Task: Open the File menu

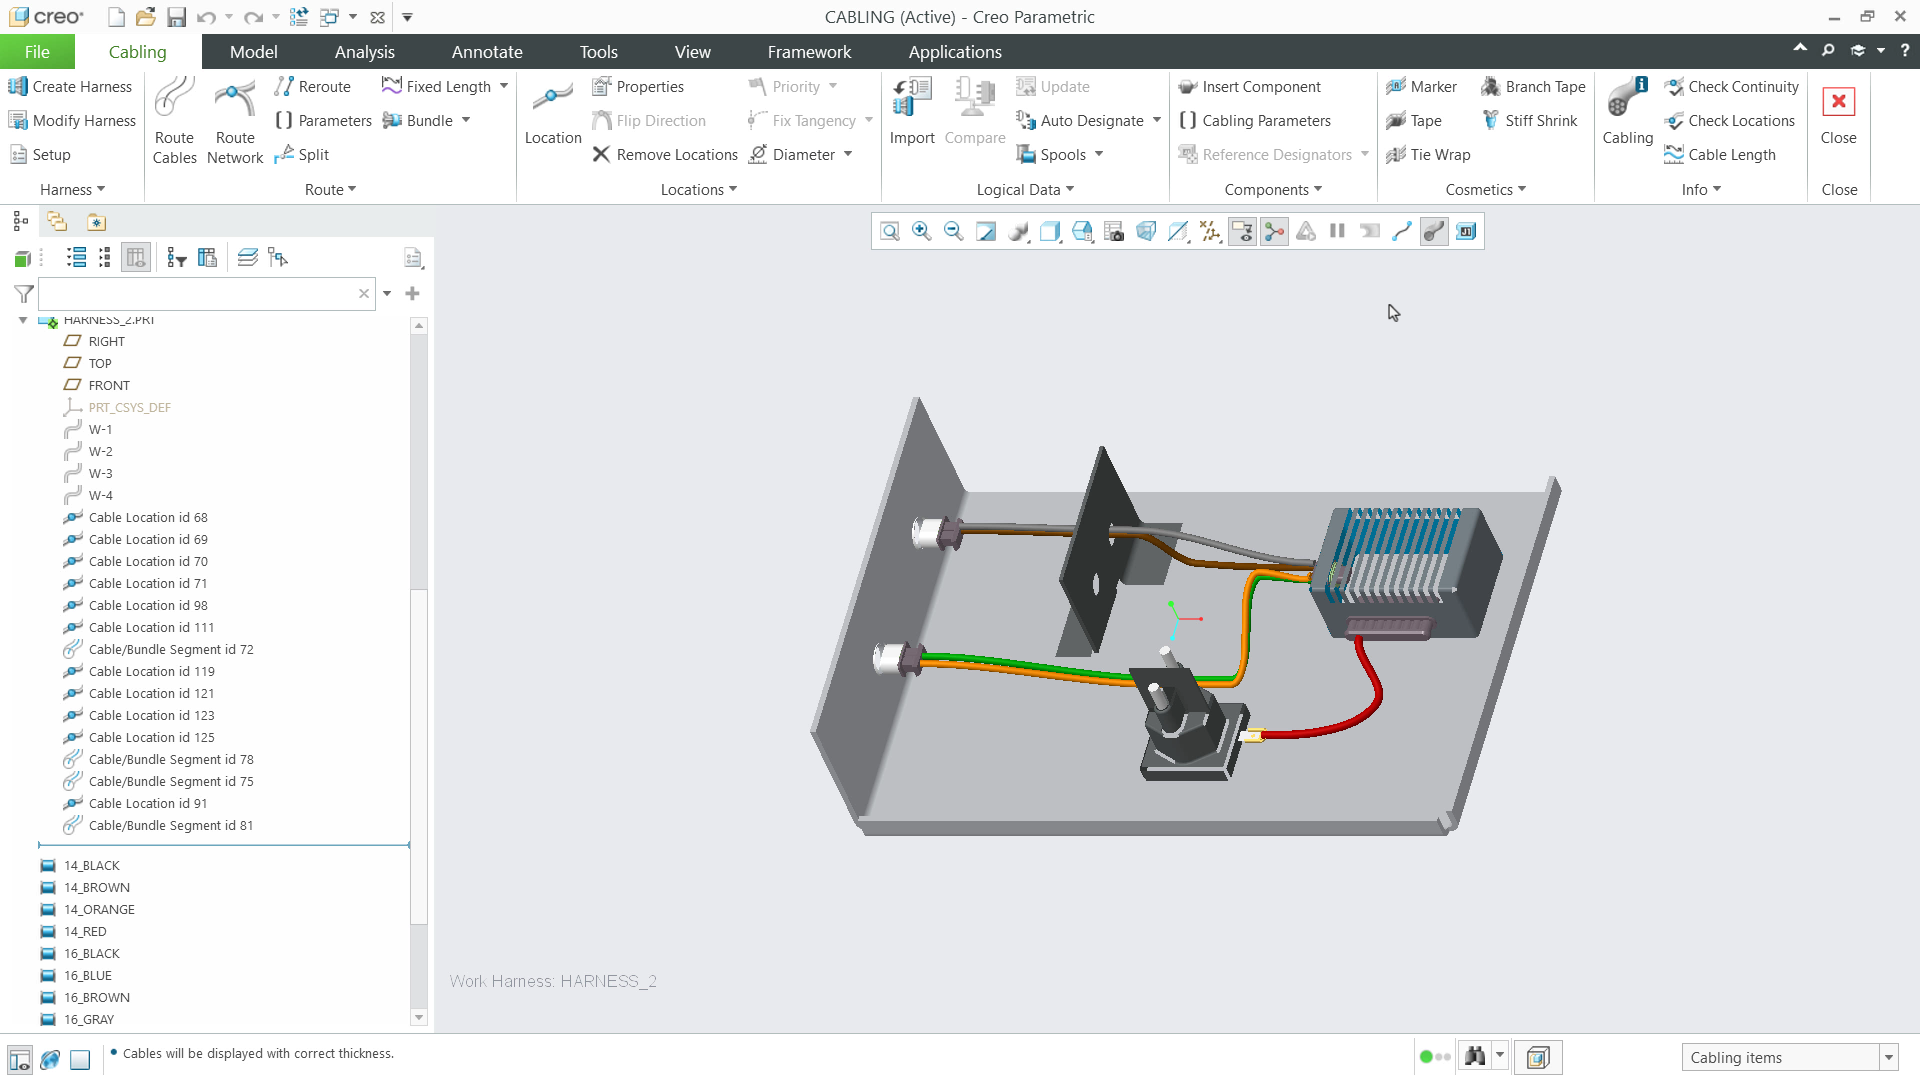Action: pyautogui.click(x=37, y=52)
